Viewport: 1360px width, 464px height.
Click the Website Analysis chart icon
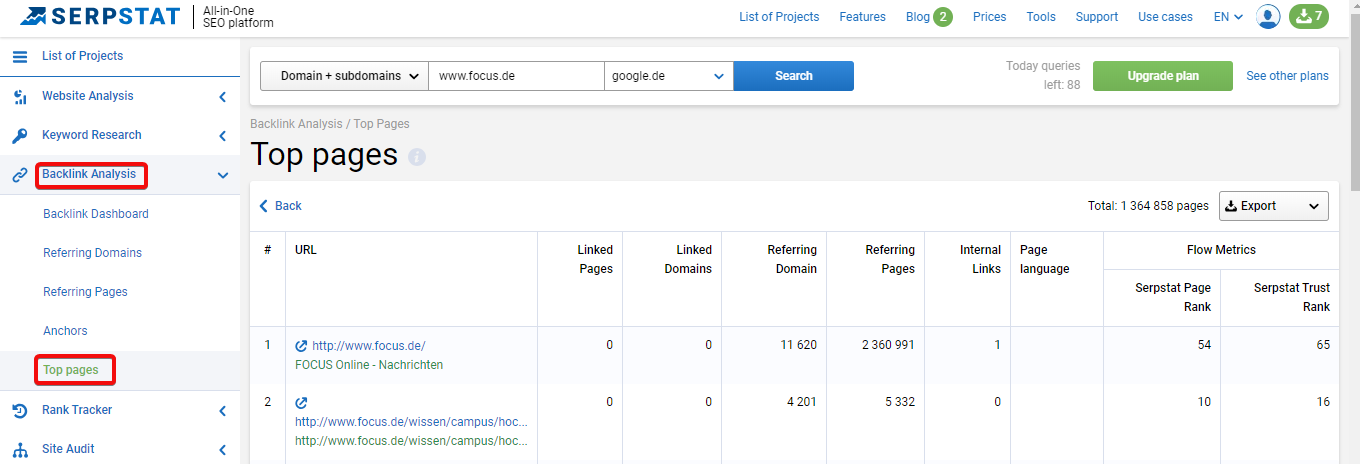[20, 96]
